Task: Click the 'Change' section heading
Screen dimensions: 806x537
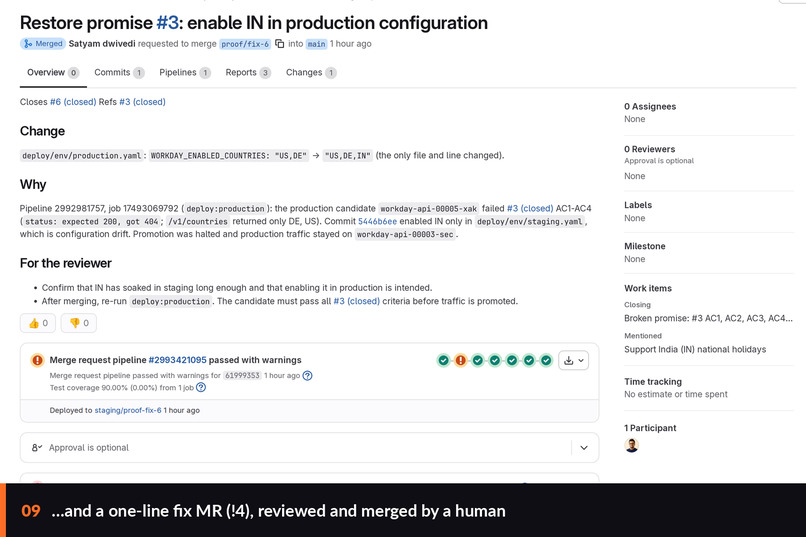Action: coord(42,131)
